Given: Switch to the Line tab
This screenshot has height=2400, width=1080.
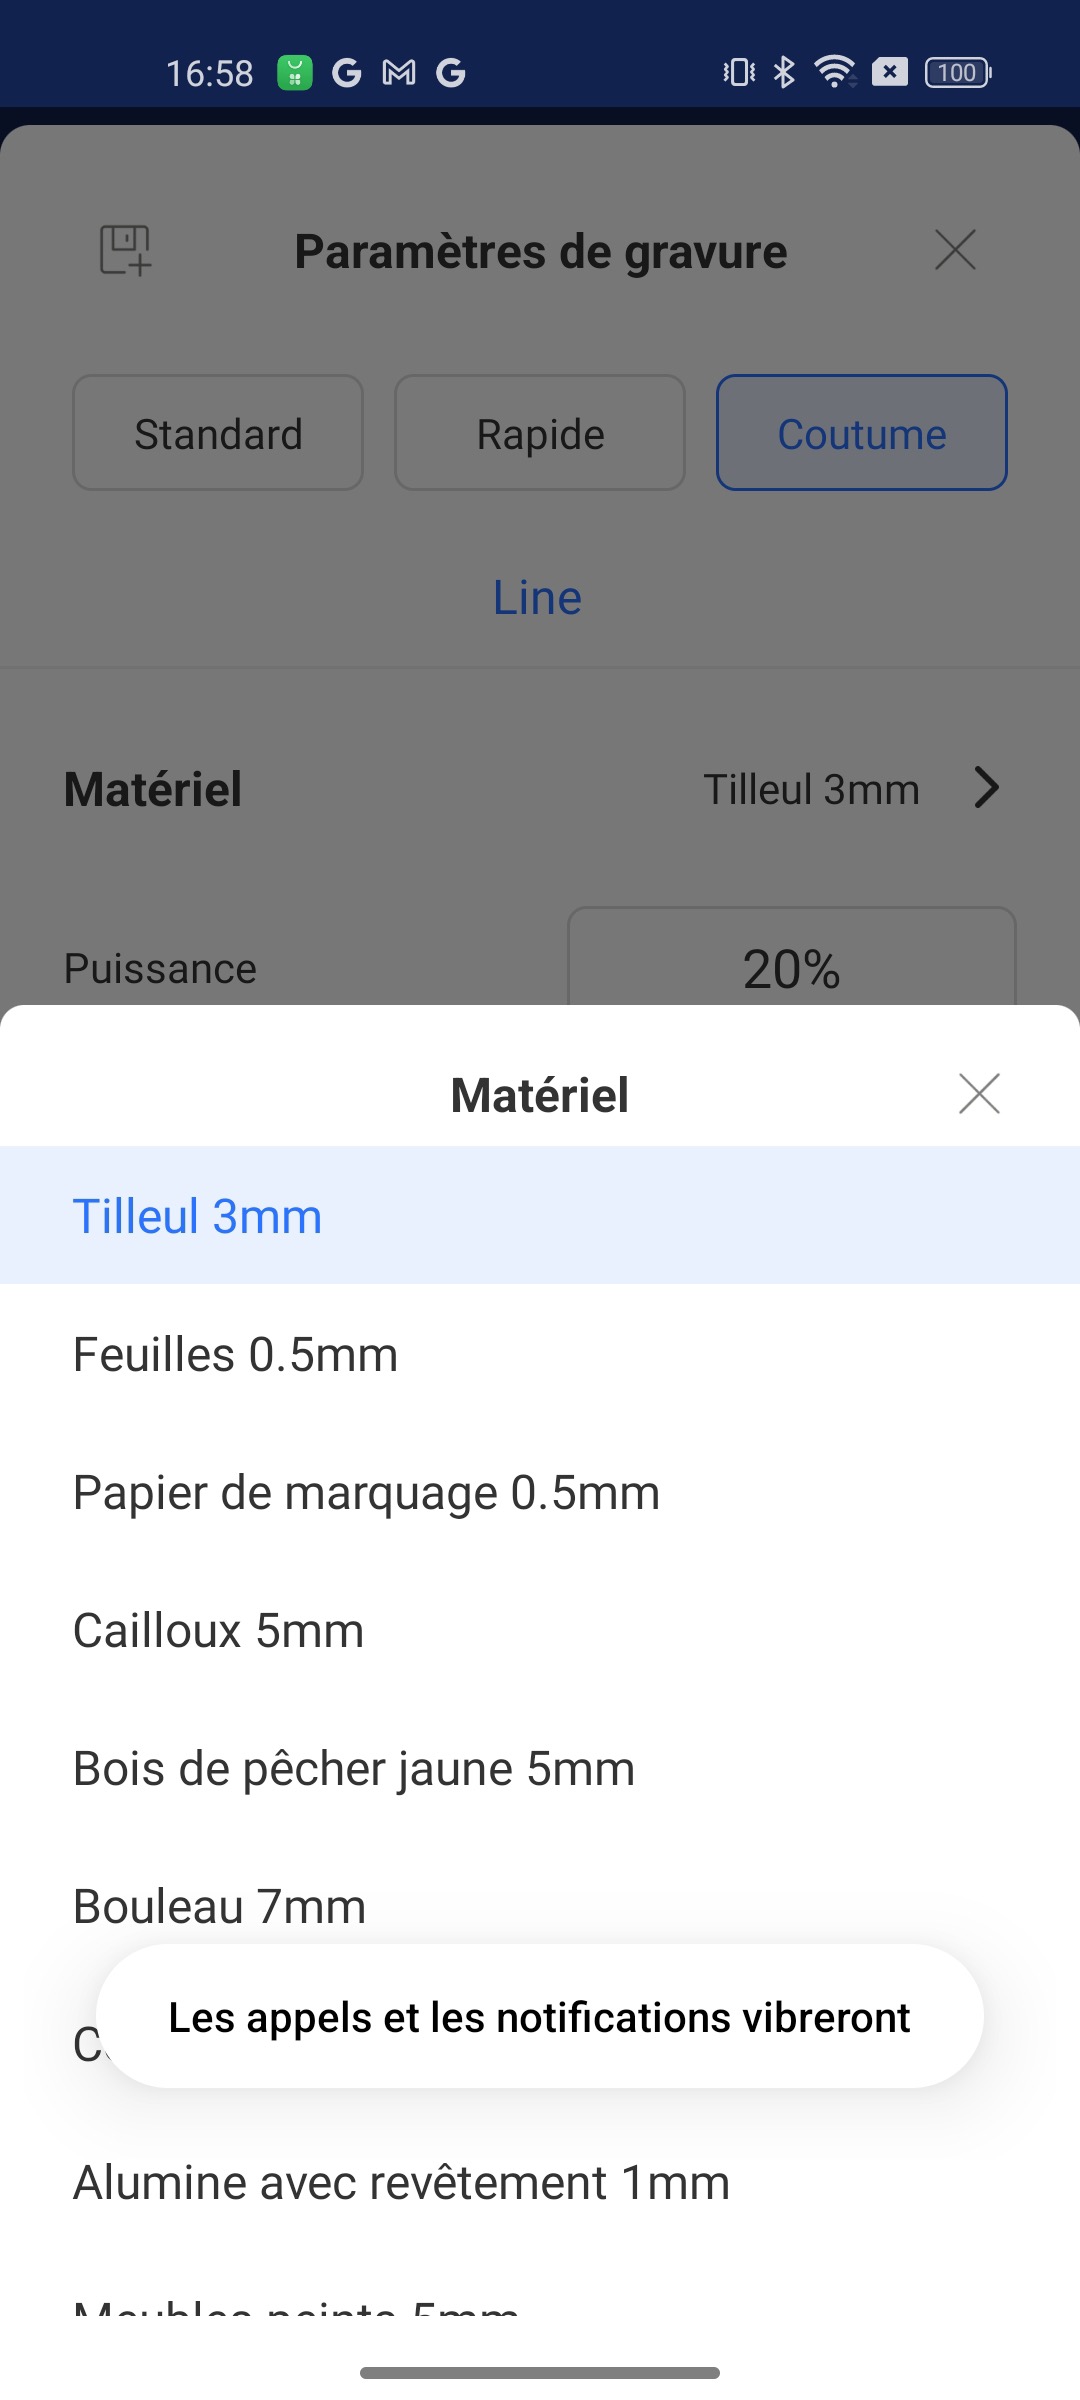Looking at the screenshot, I should (538, 598).
